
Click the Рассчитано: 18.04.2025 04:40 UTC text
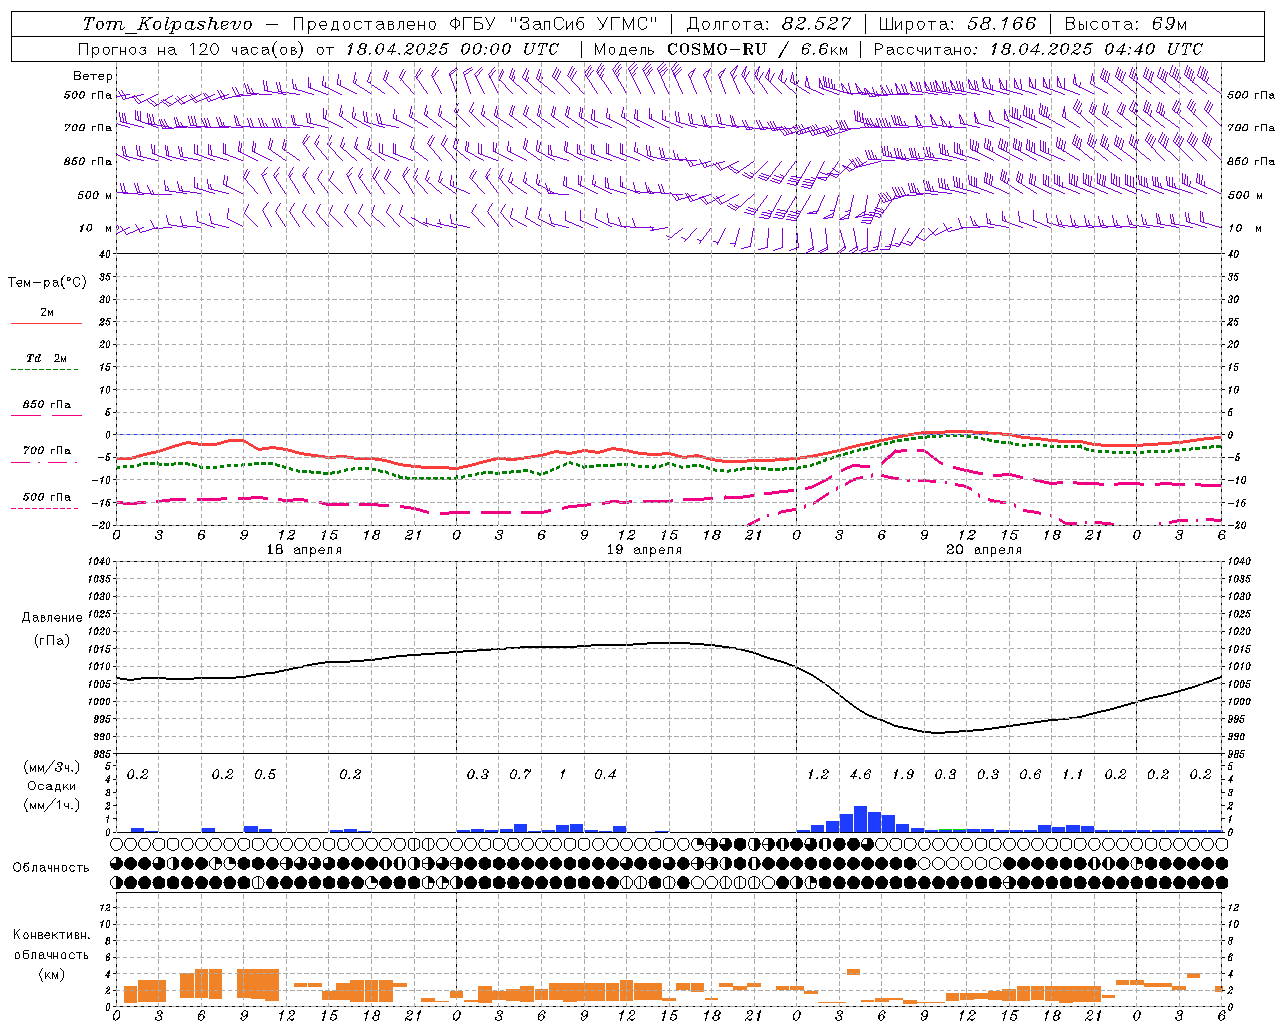tap(1038, 49)
